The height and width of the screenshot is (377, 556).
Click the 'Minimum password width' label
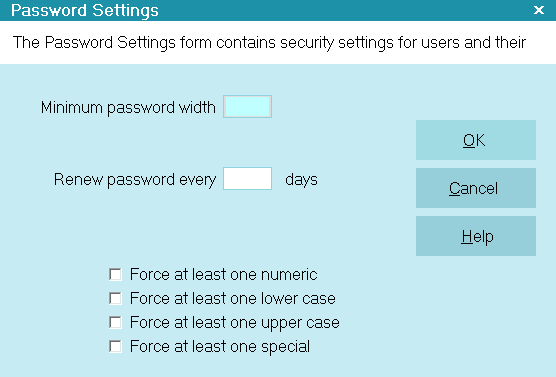pyautogui.click(x=128, y=107)
